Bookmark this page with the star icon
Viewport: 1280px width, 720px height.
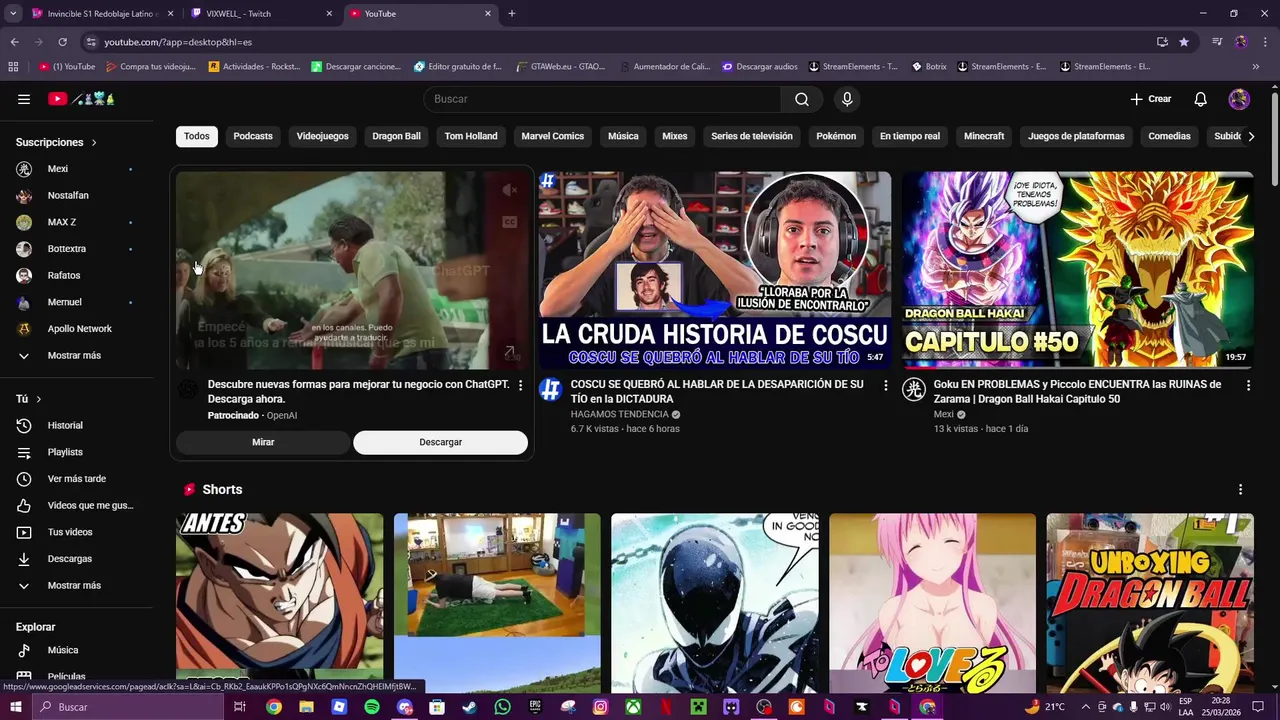coord(1184,42)
